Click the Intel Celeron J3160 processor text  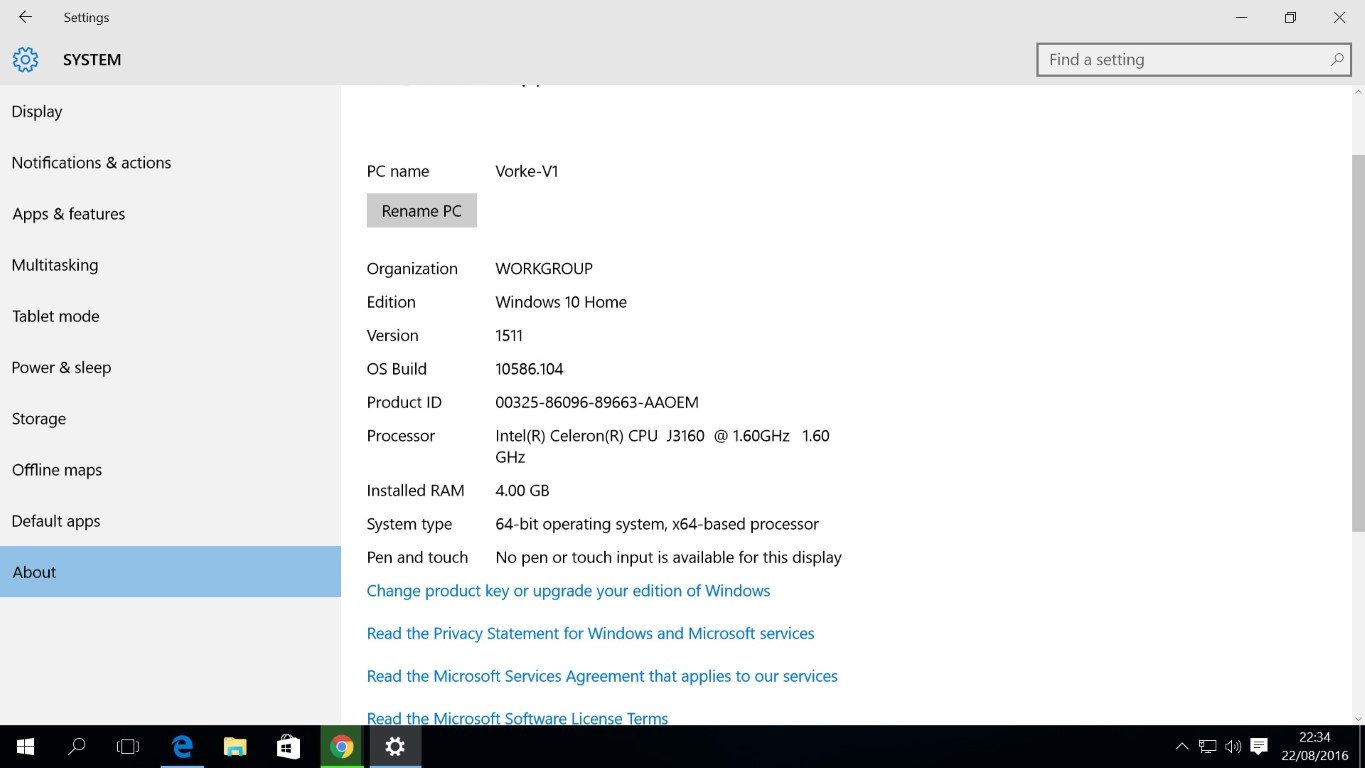[662, 446]
